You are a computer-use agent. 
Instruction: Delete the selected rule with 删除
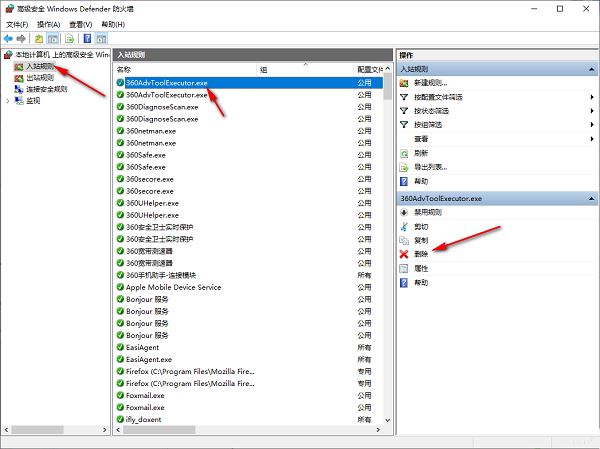coord(421,255)
